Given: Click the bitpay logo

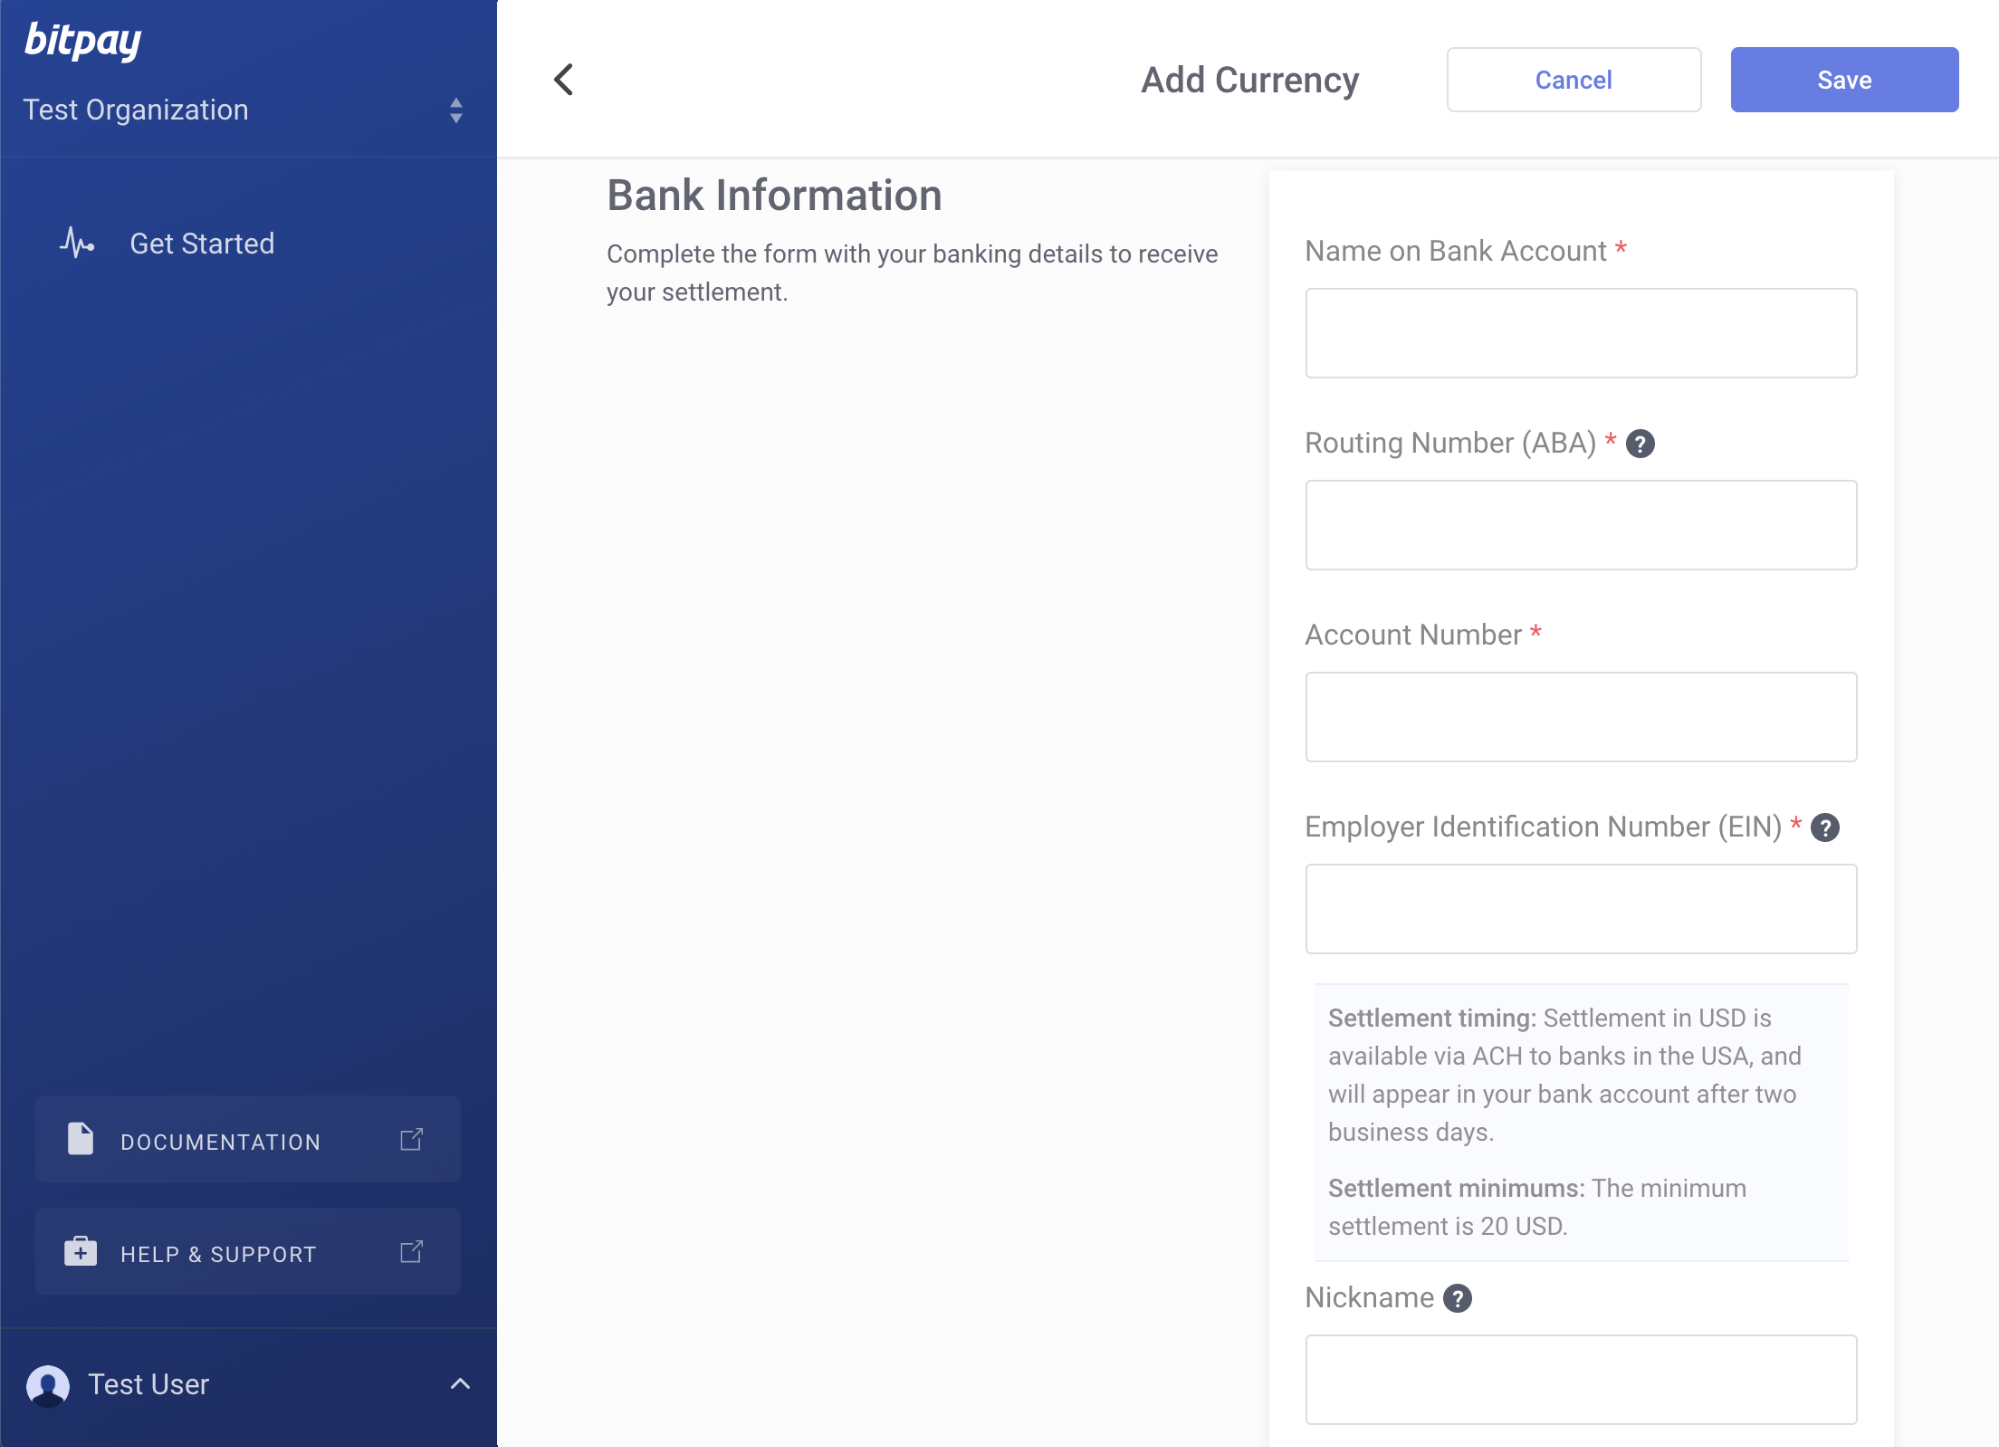Looking at the screenshot, I should (82, 40).
